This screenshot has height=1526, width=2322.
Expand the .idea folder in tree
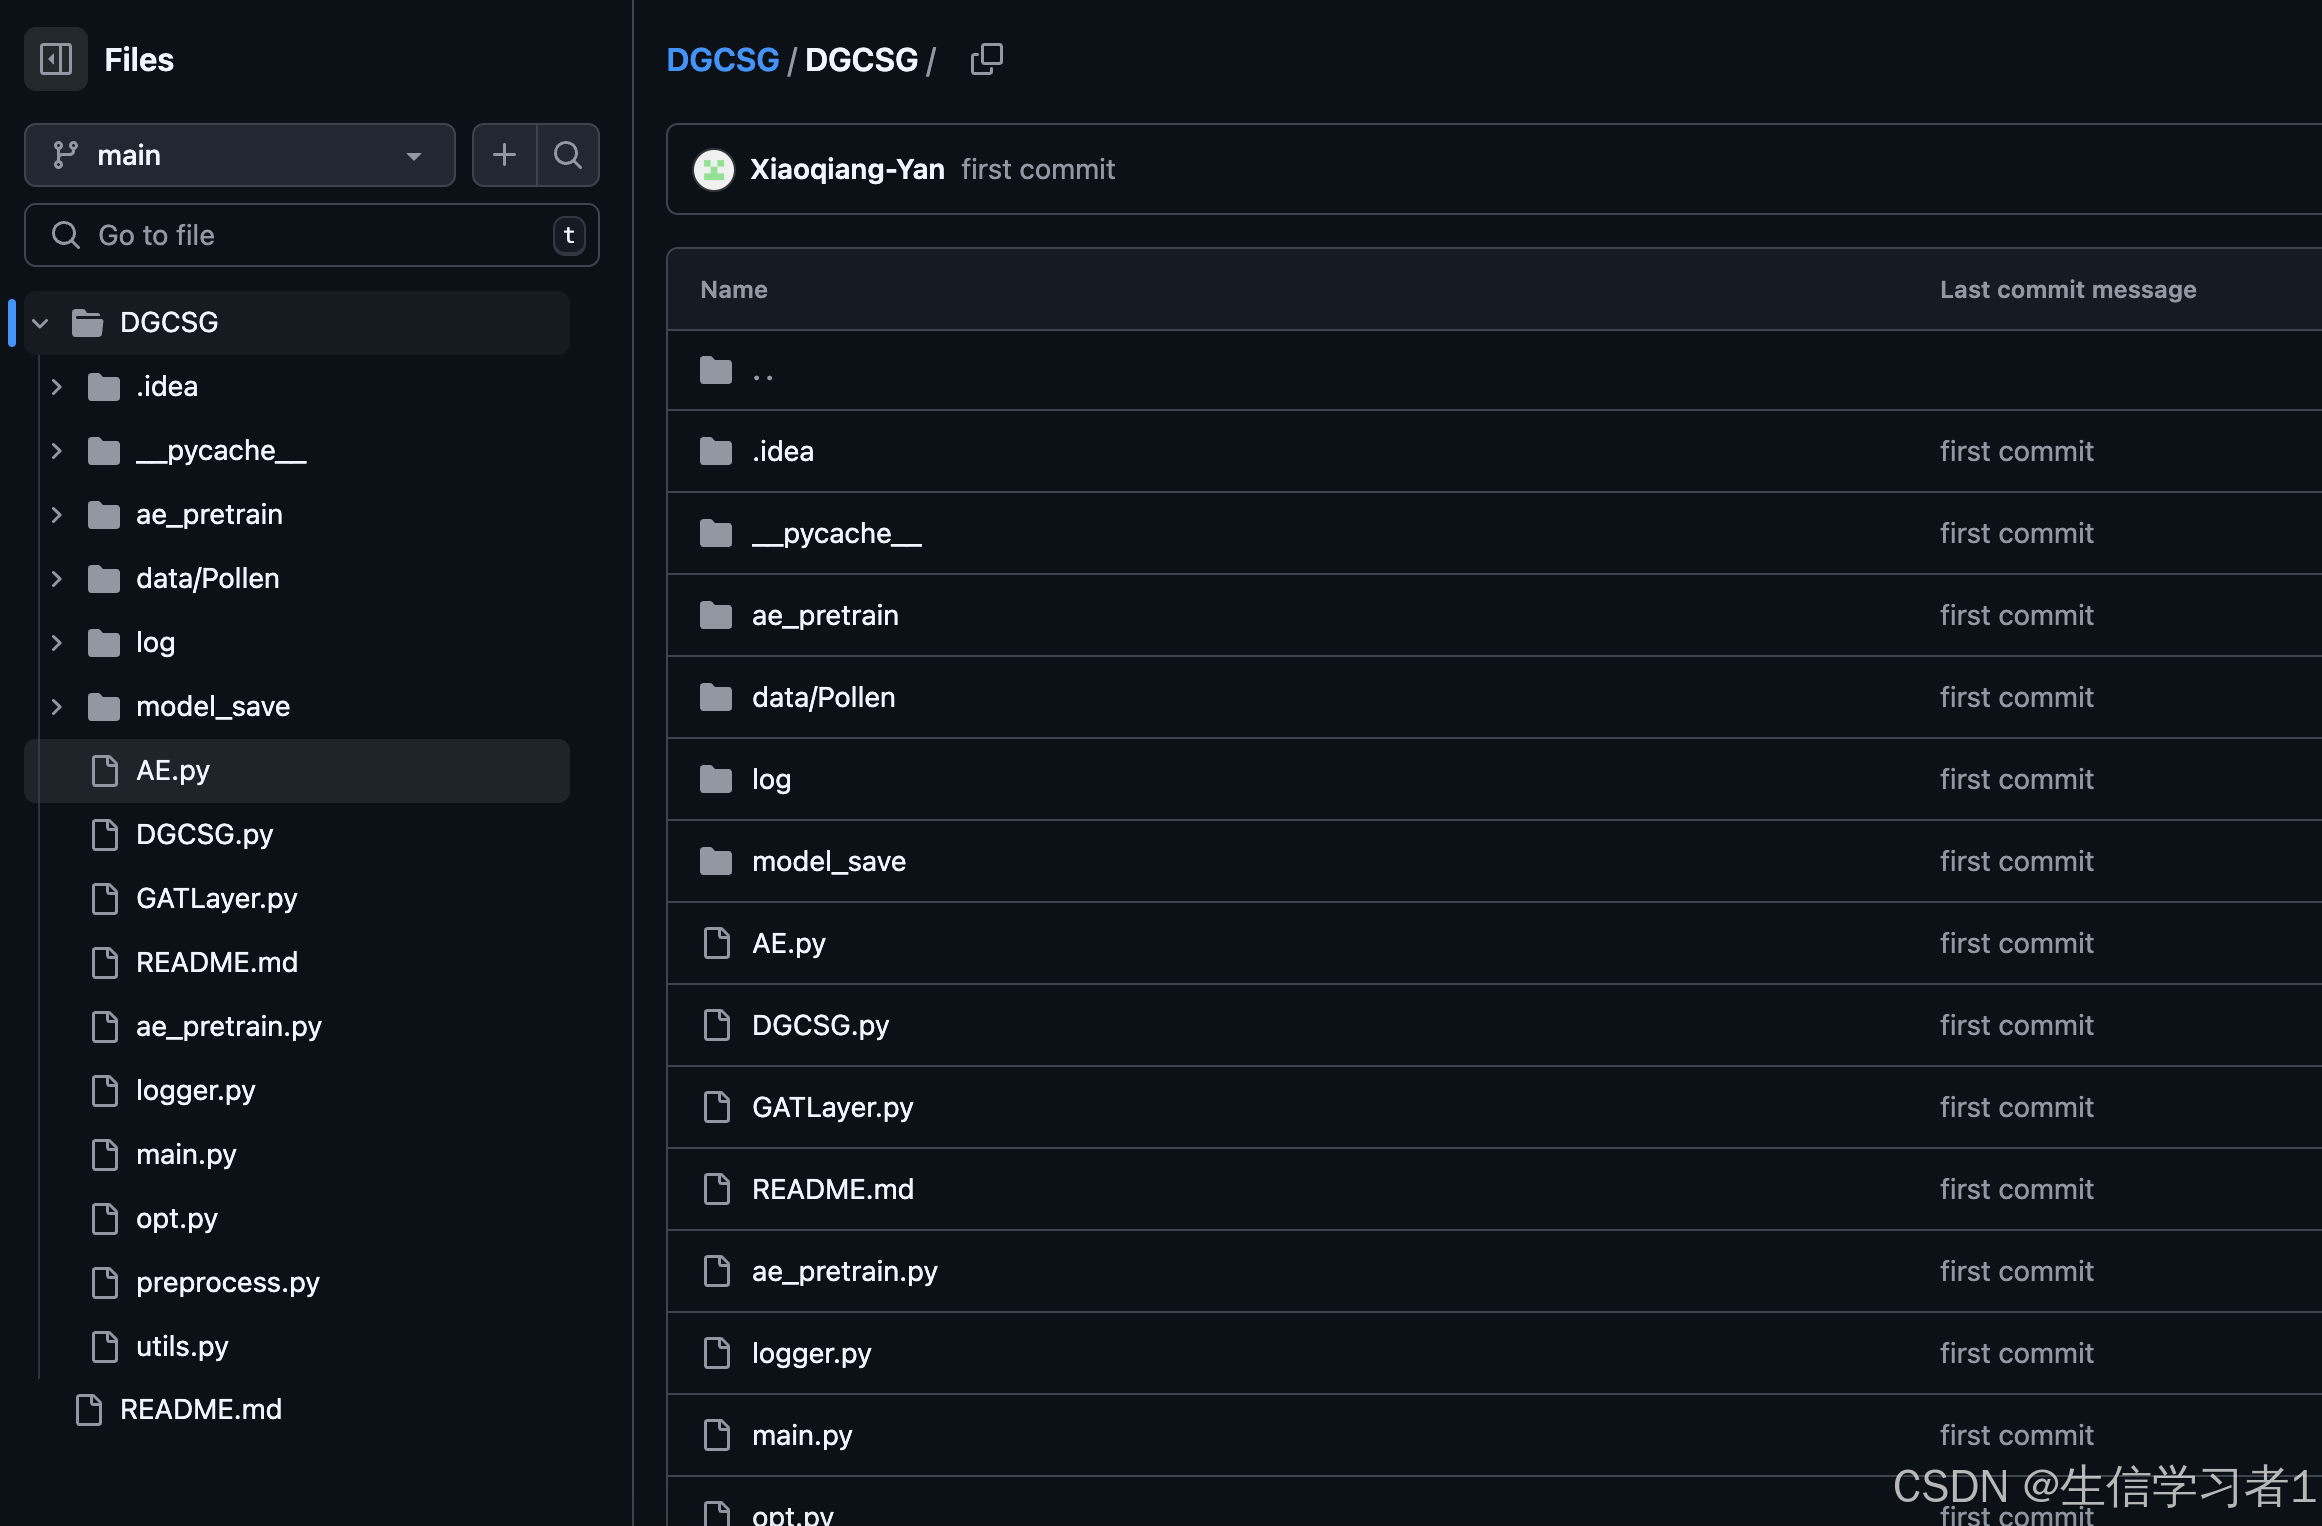tap(57, 387)
